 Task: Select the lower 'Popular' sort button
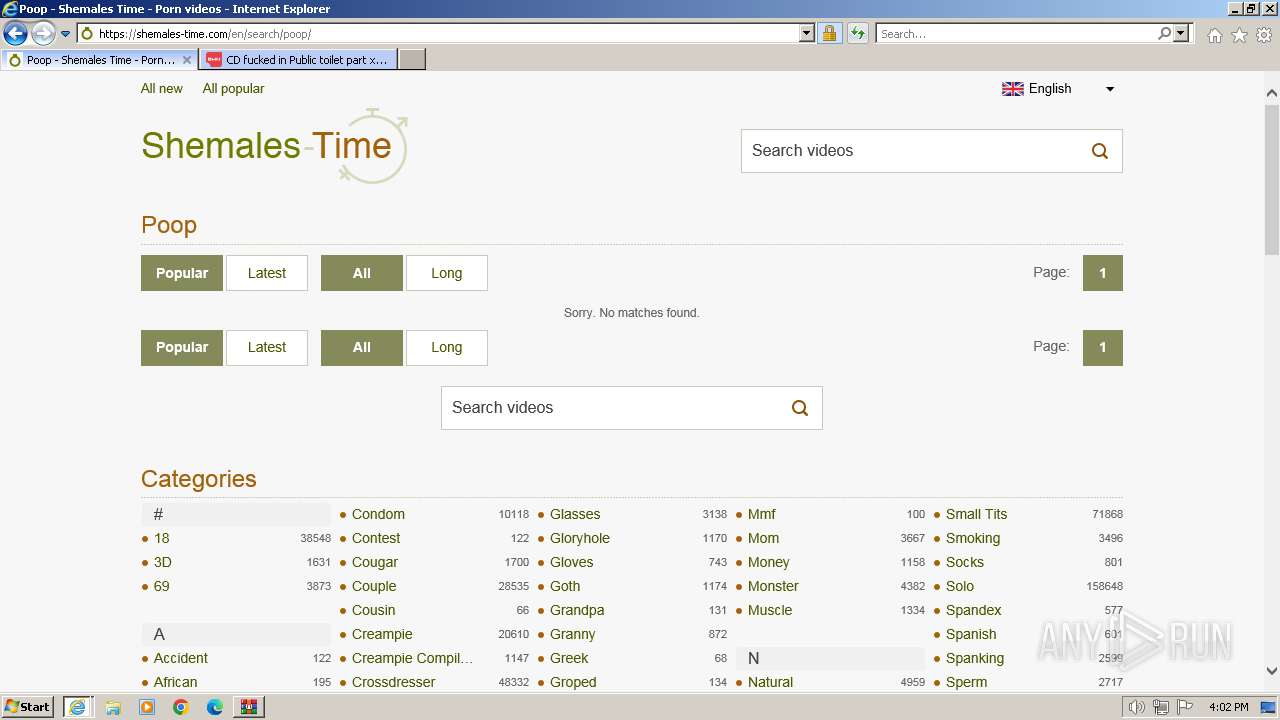pos(182,347)
